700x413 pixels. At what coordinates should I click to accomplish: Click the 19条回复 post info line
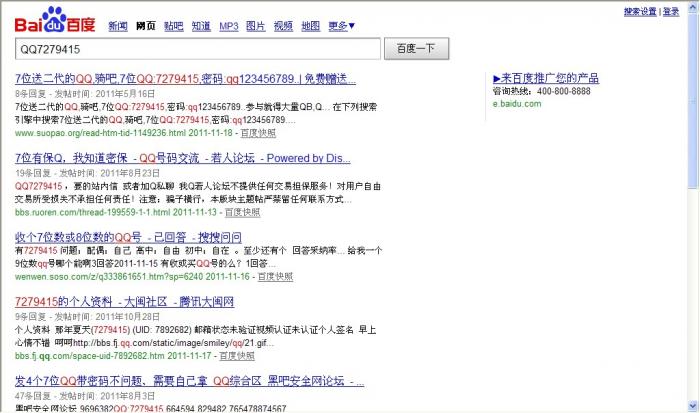pyautogui.click(x=87, y=173)
